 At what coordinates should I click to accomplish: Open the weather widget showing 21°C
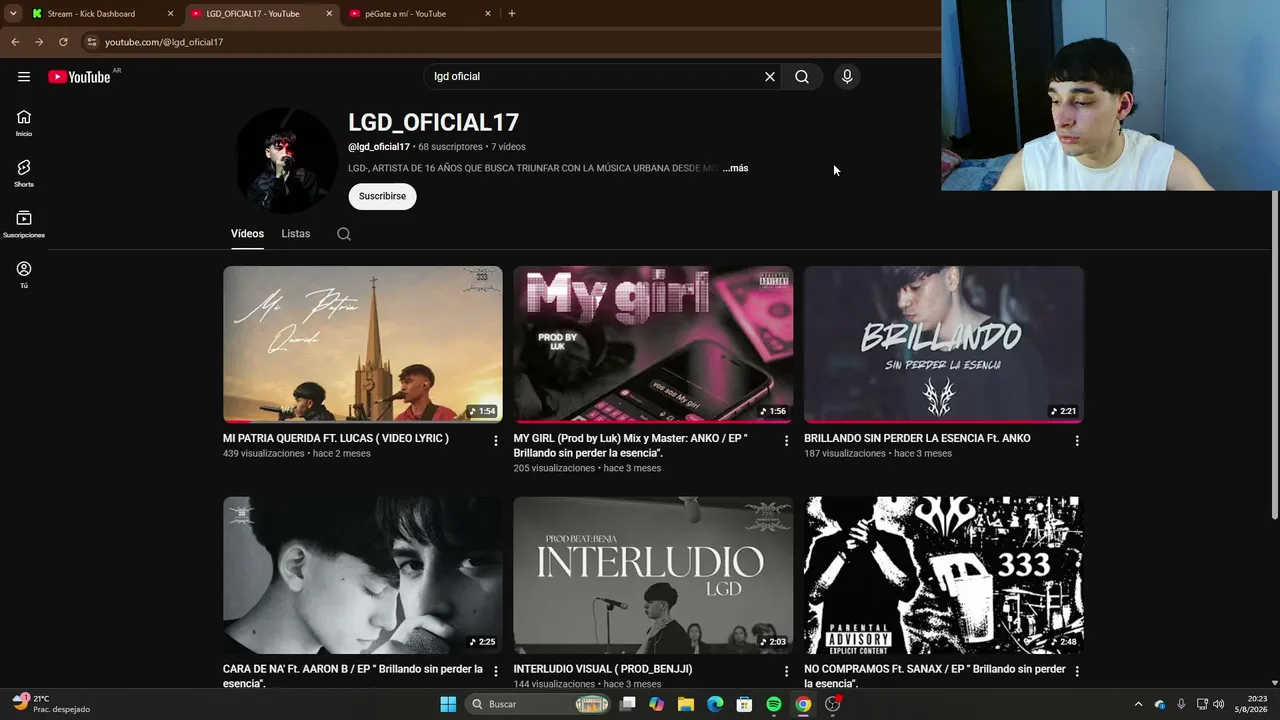tap(52, 704)
